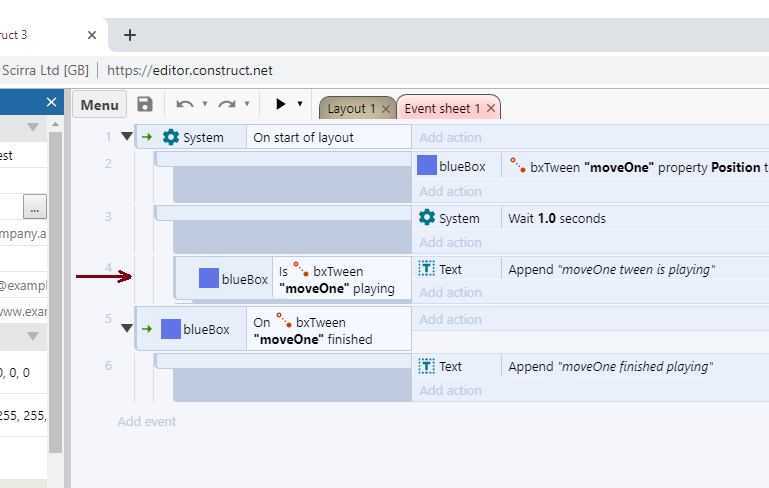
Task: Select the Event sheet 1 tab
Action: (x=442, y=108)
